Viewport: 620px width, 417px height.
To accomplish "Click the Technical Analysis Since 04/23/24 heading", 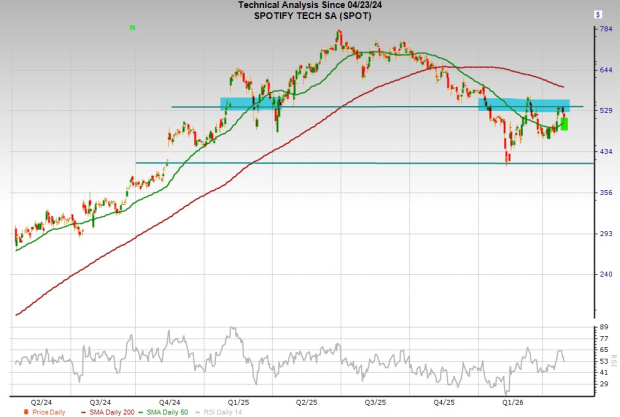I will [310, 6].
